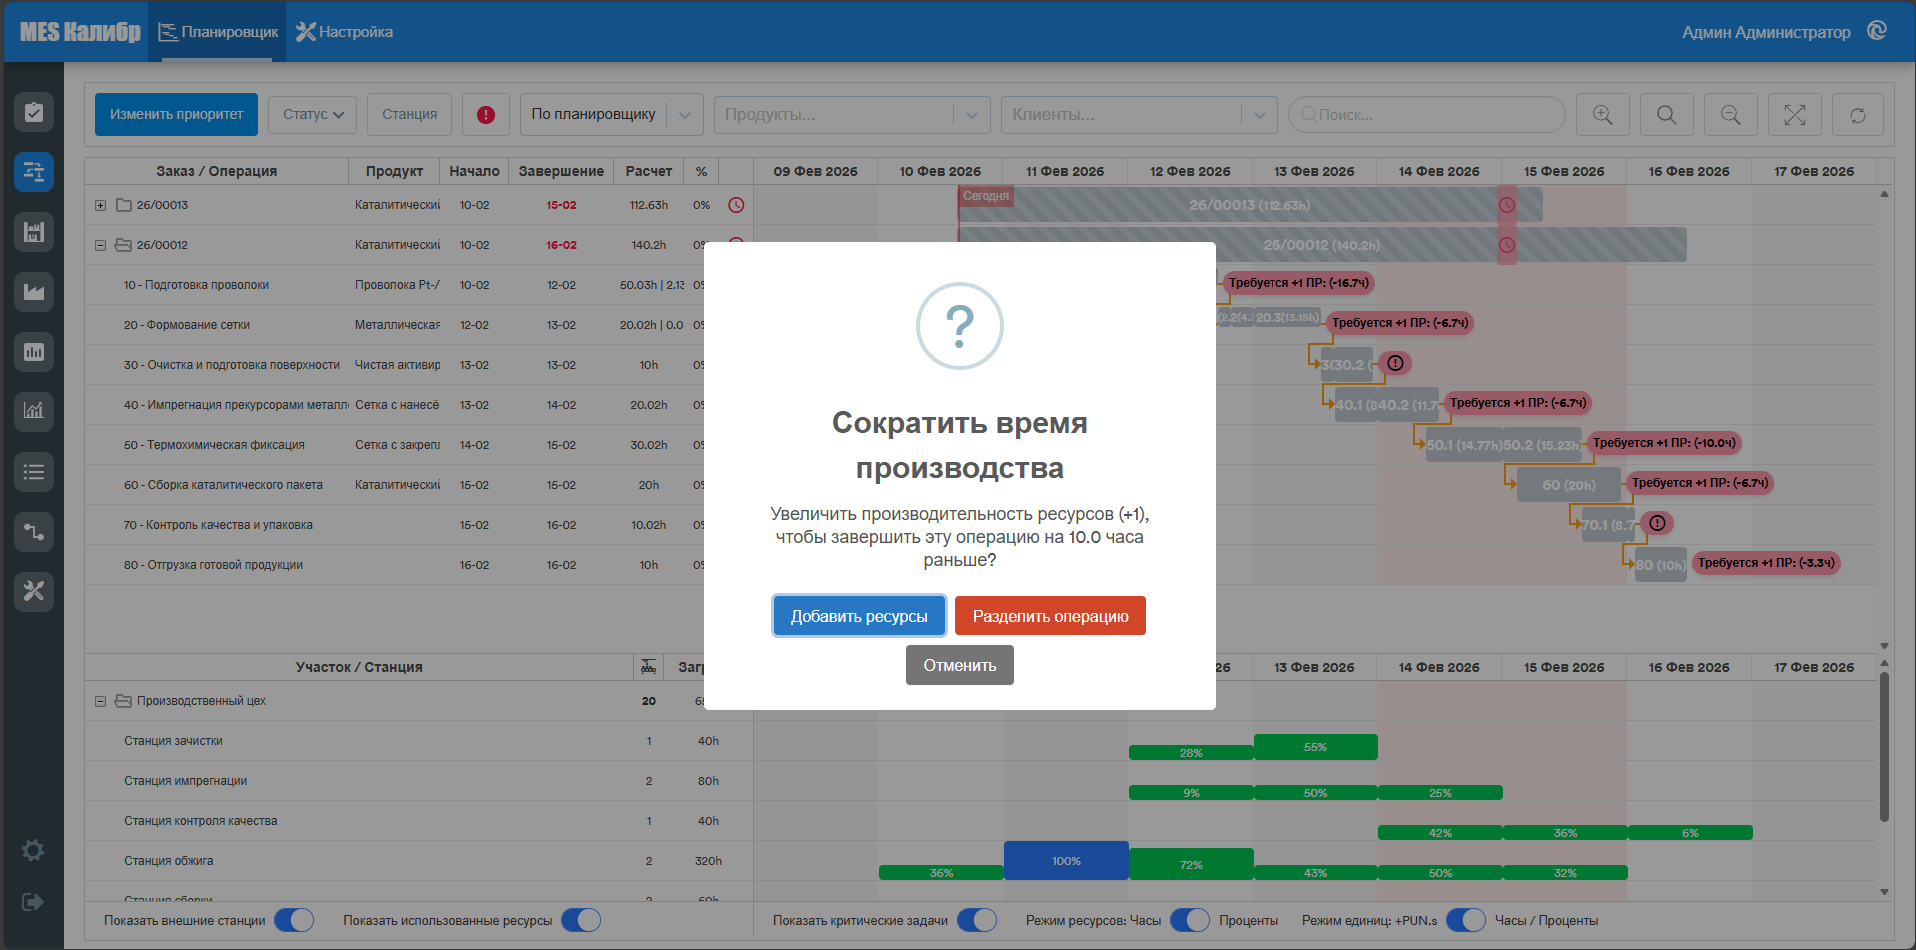
Task: Click the lower panel vertical scrollbar
Action: coord(1884,746)
